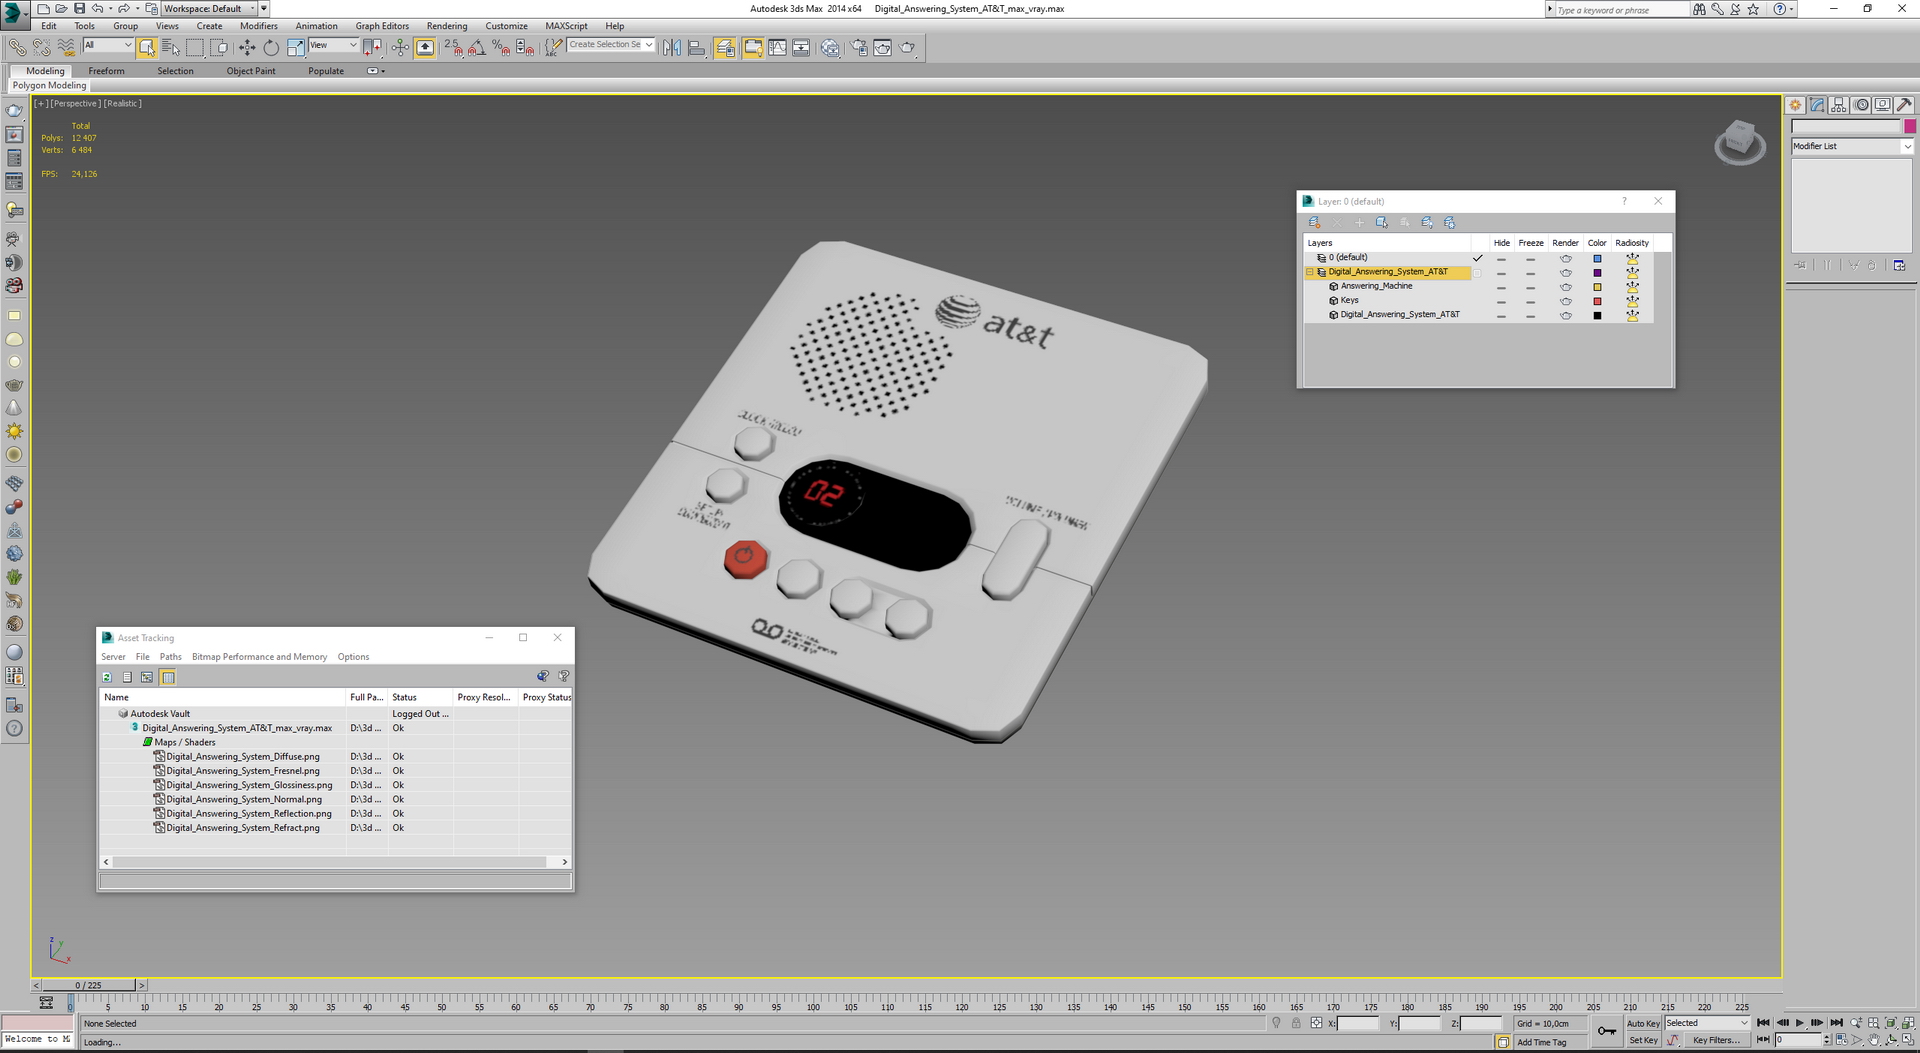The width and height of the screenshot is (1920, 1053).
Task: Toggle Auto Key animation mode
Action: pos(1643,1023)
